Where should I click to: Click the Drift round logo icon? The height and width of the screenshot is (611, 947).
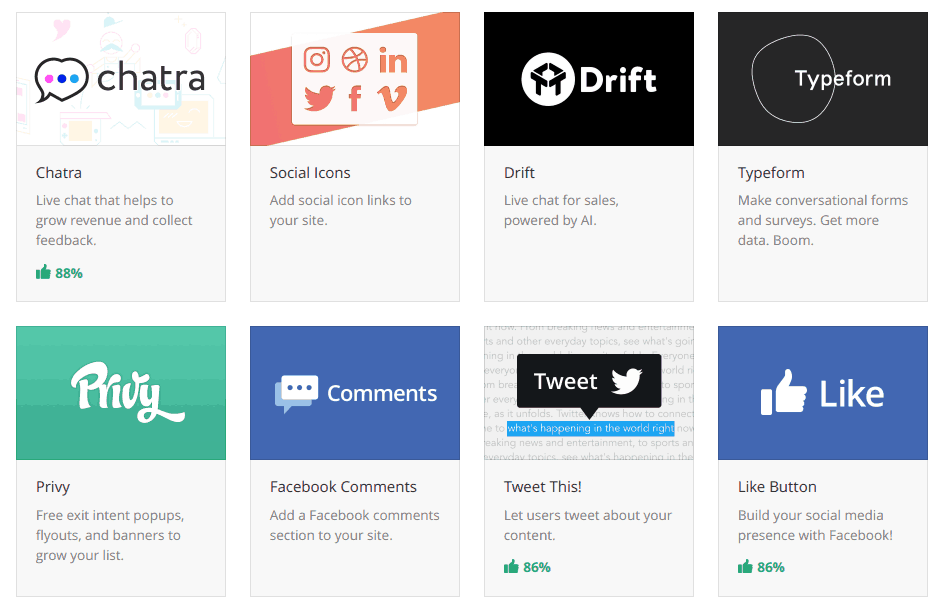(548, 79)
